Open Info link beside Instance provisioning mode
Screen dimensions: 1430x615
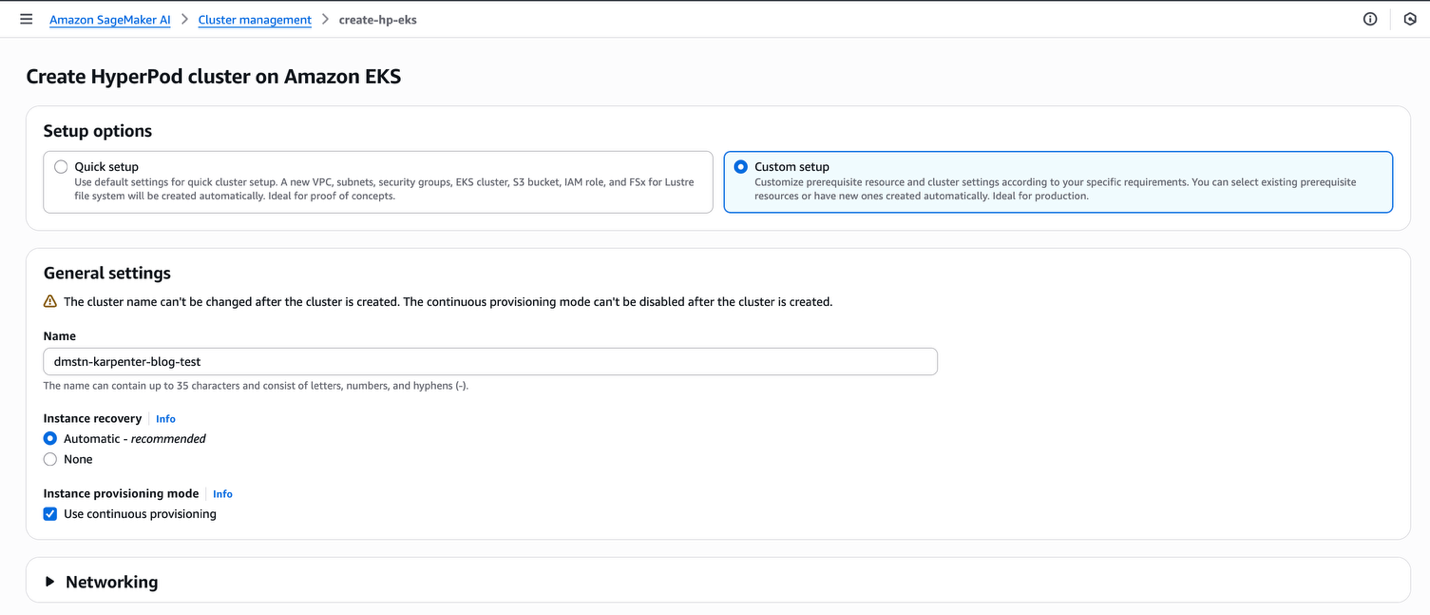[223, 494]
